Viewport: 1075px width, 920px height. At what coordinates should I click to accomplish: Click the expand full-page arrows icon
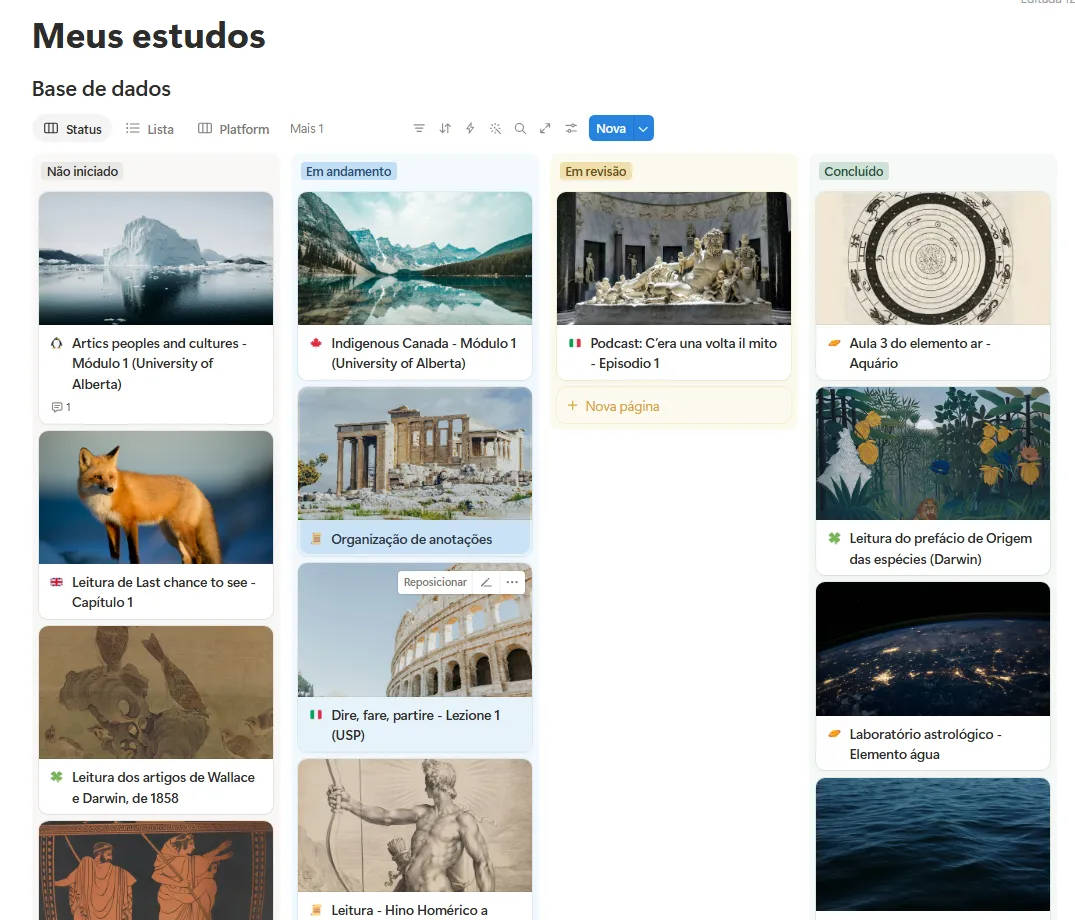pos(545,128)
